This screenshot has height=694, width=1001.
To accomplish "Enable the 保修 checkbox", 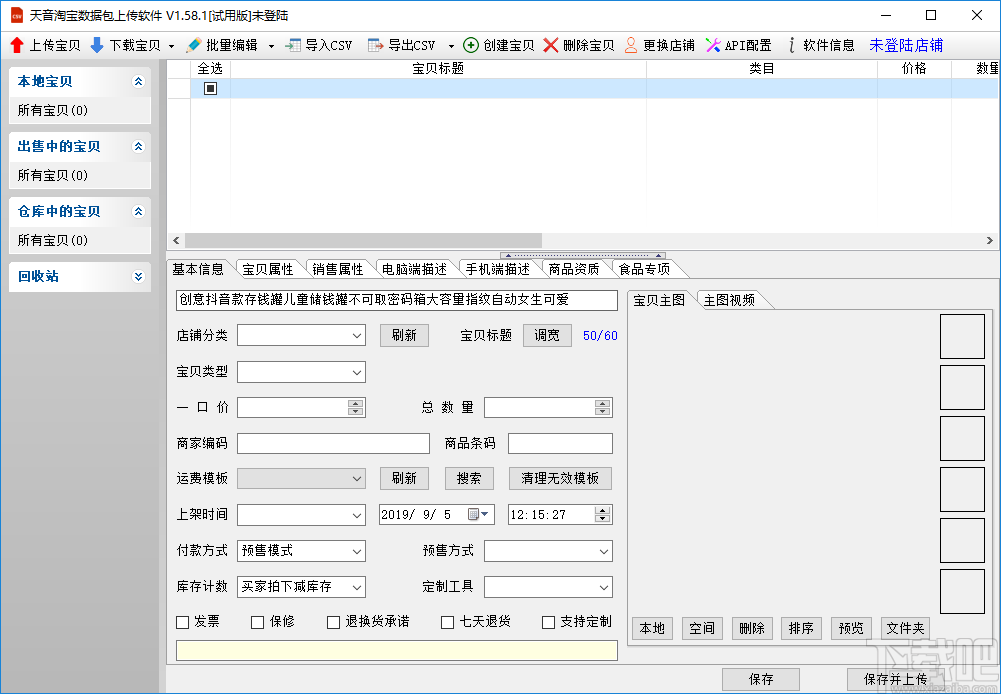I will [x=258, y=622].
